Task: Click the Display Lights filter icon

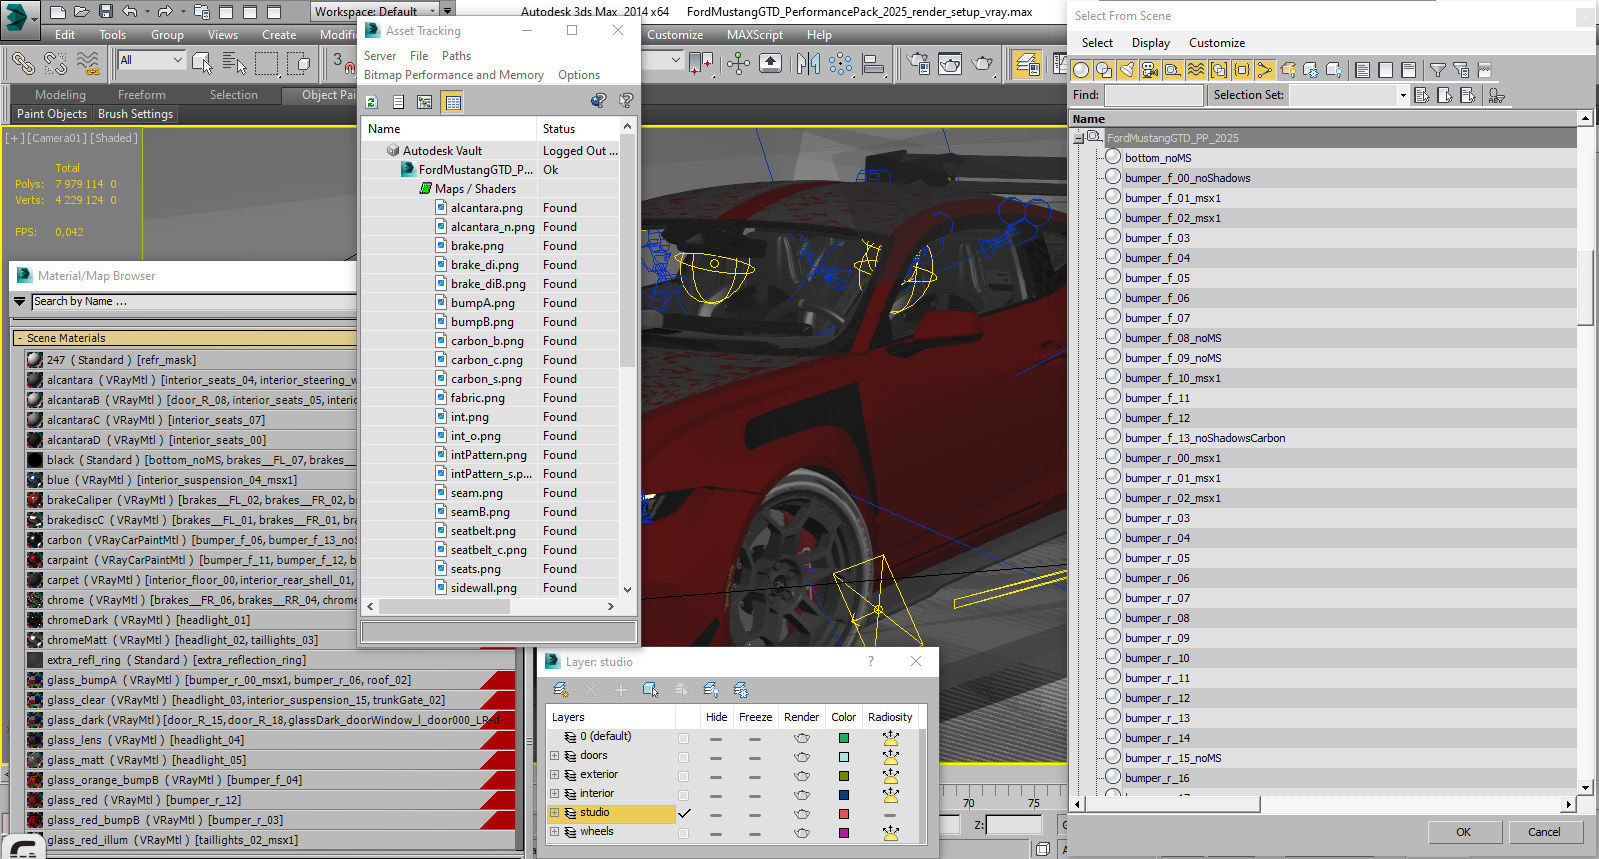Action: pos(1127,70)
